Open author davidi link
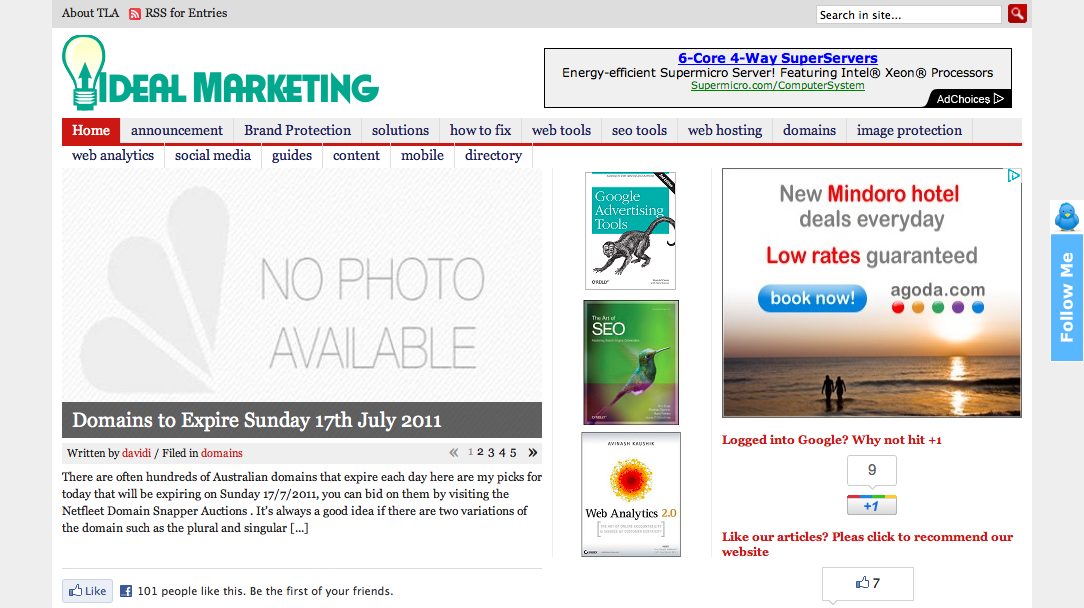Image resolution: width=1084 pixels, height=608 pixels. [x=136, y=453]
